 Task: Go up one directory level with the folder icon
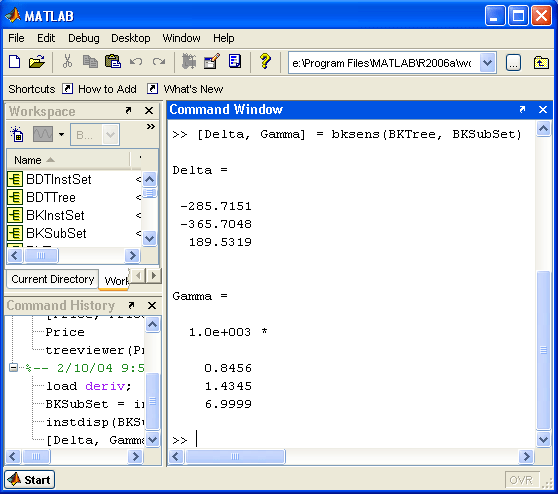click(x=541, y=63)
